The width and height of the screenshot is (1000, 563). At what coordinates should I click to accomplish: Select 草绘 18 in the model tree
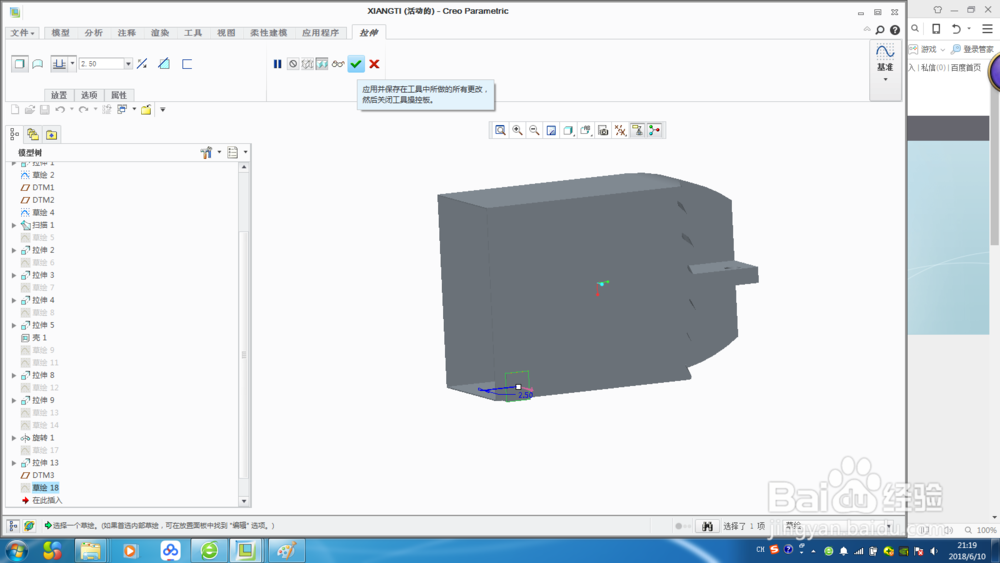[45, 488]
